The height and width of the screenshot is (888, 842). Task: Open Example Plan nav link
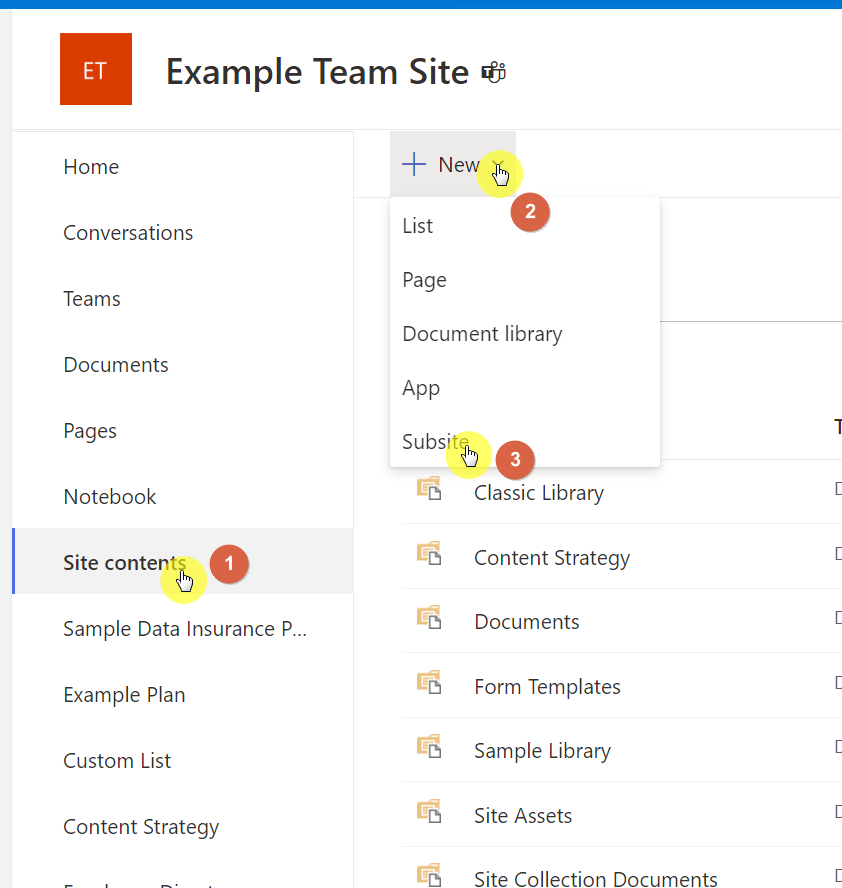[124, 695]
